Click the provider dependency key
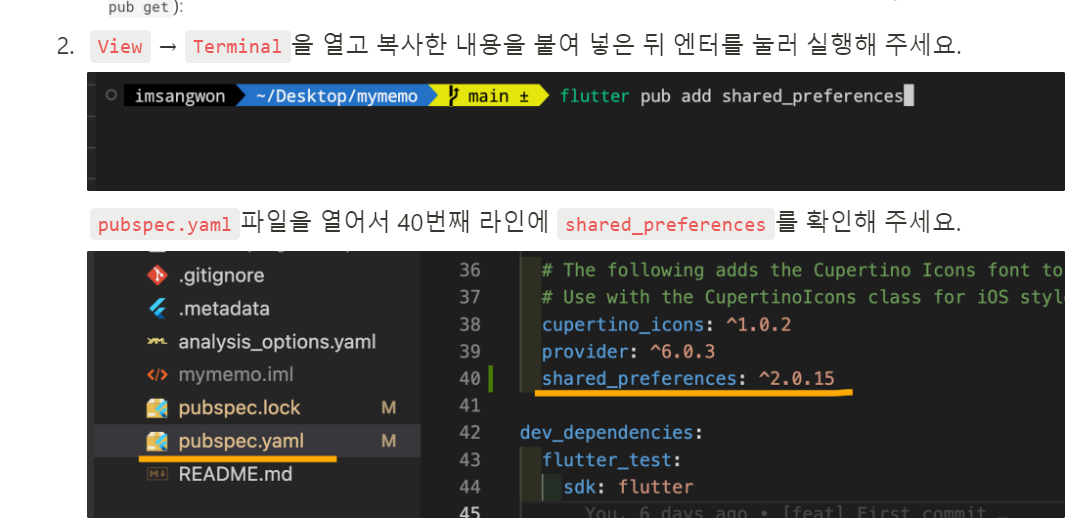The height and width of the screenshot is (525, 1088). pos(586,351)
